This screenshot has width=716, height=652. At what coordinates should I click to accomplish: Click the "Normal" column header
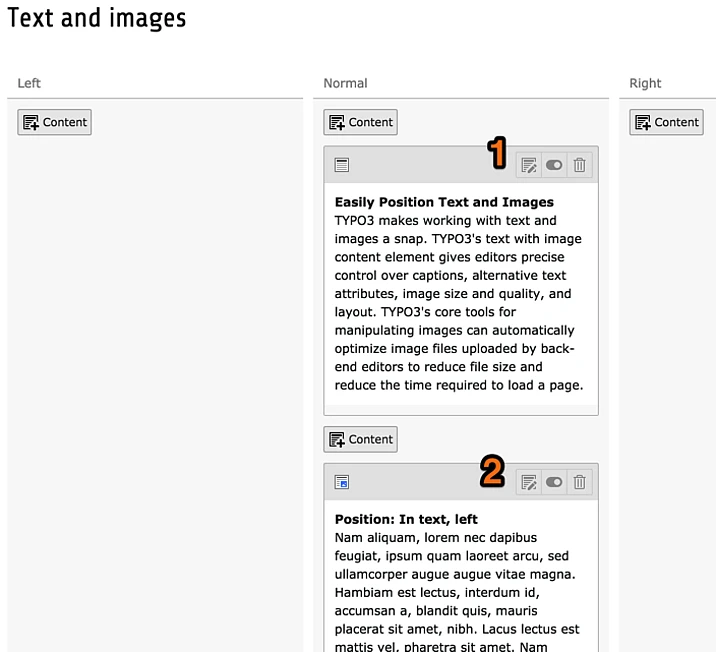click(345, 83)
